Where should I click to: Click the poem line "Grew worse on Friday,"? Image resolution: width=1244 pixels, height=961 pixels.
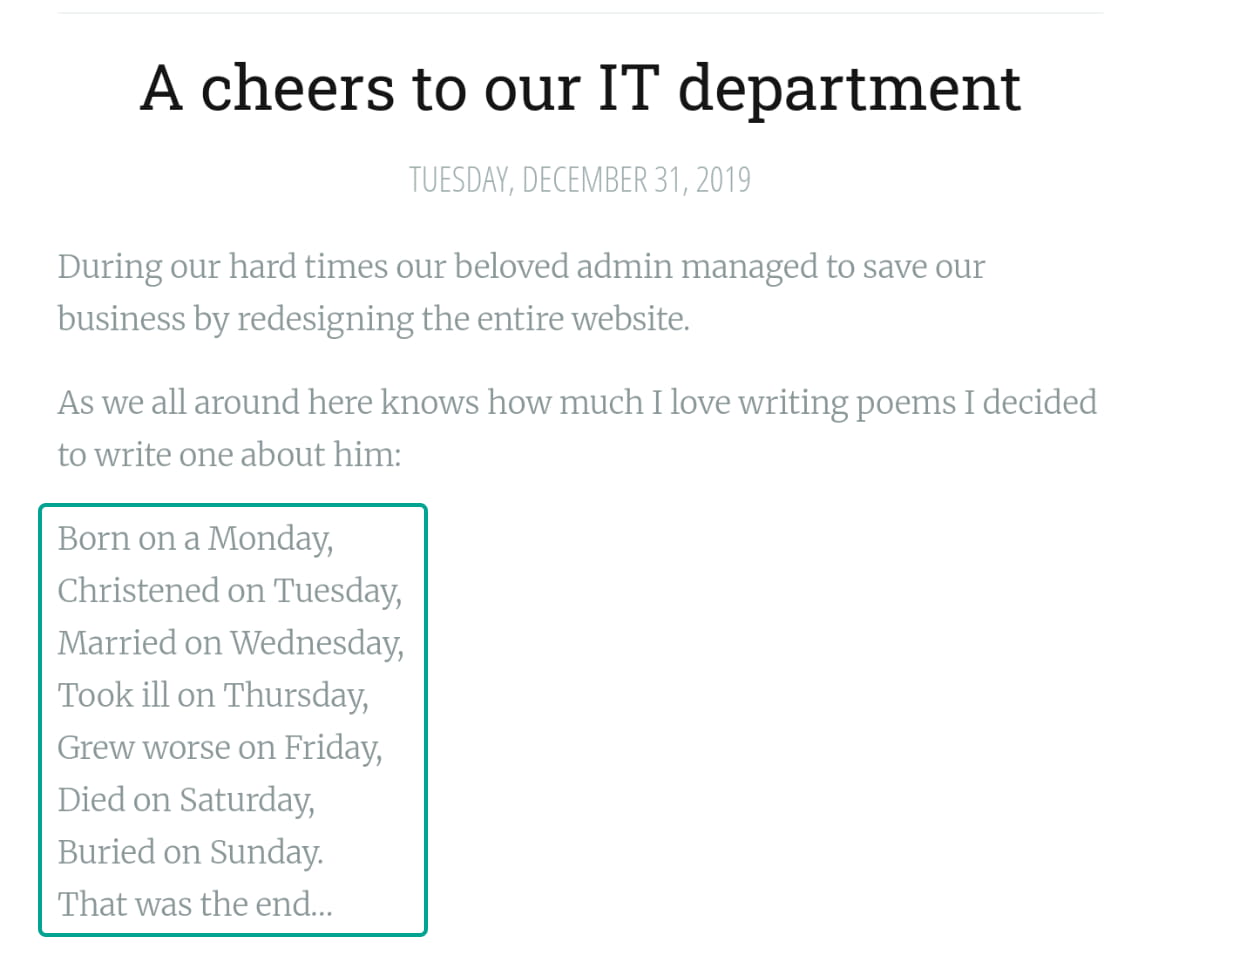pos(219,748)
